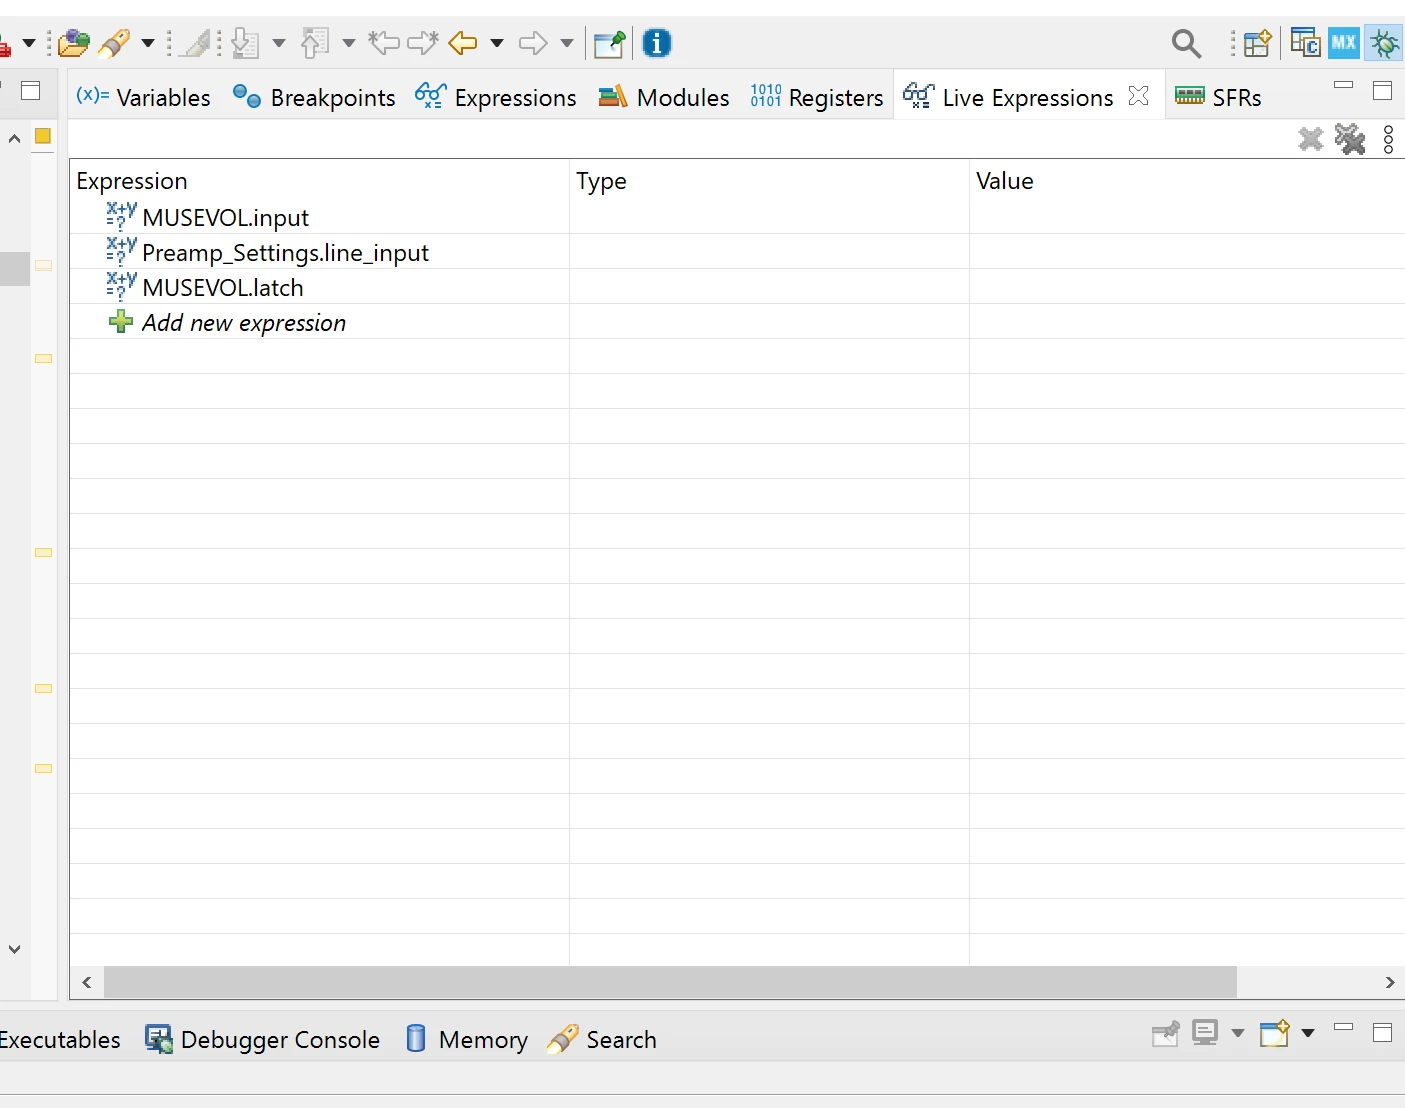Click the blue Information Center icon
Screen dimensions: 1405x1108
coord(657,43)
